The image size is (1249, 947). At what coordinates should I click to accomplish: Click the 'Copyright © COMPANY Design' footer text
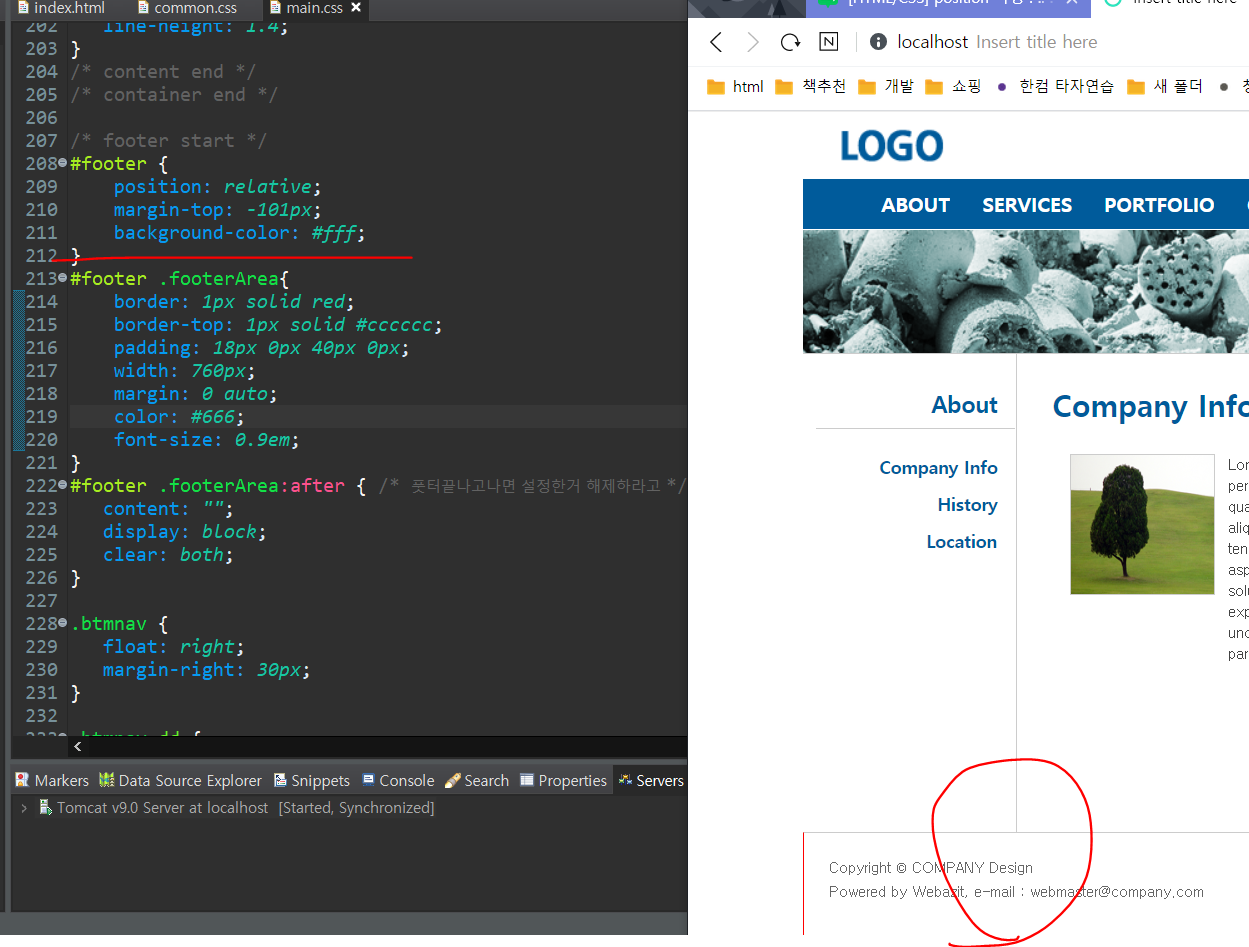tap(931, 868)
